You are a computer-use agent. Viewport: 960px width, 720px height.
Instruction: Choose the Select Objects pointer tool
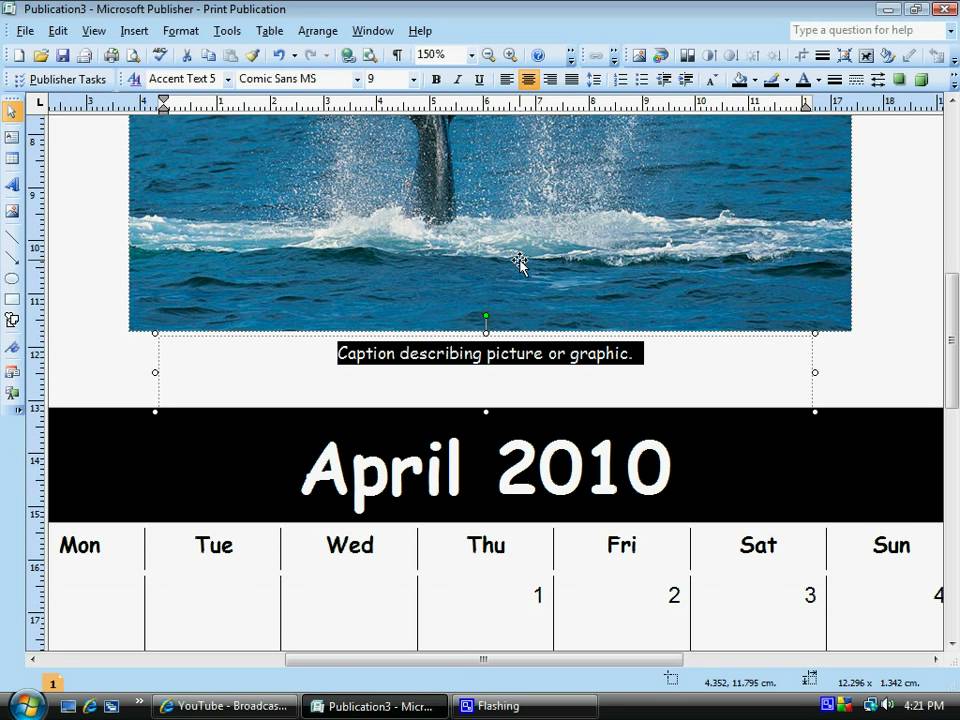click(12, 111)
